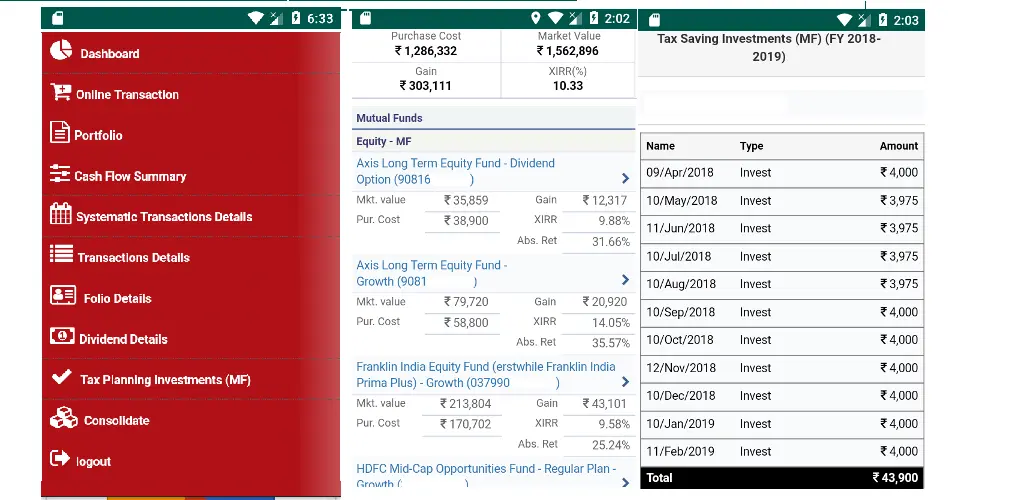Click the Systematic Transactions calendar icon
The image size is (1024, 500).
[61, 213]
